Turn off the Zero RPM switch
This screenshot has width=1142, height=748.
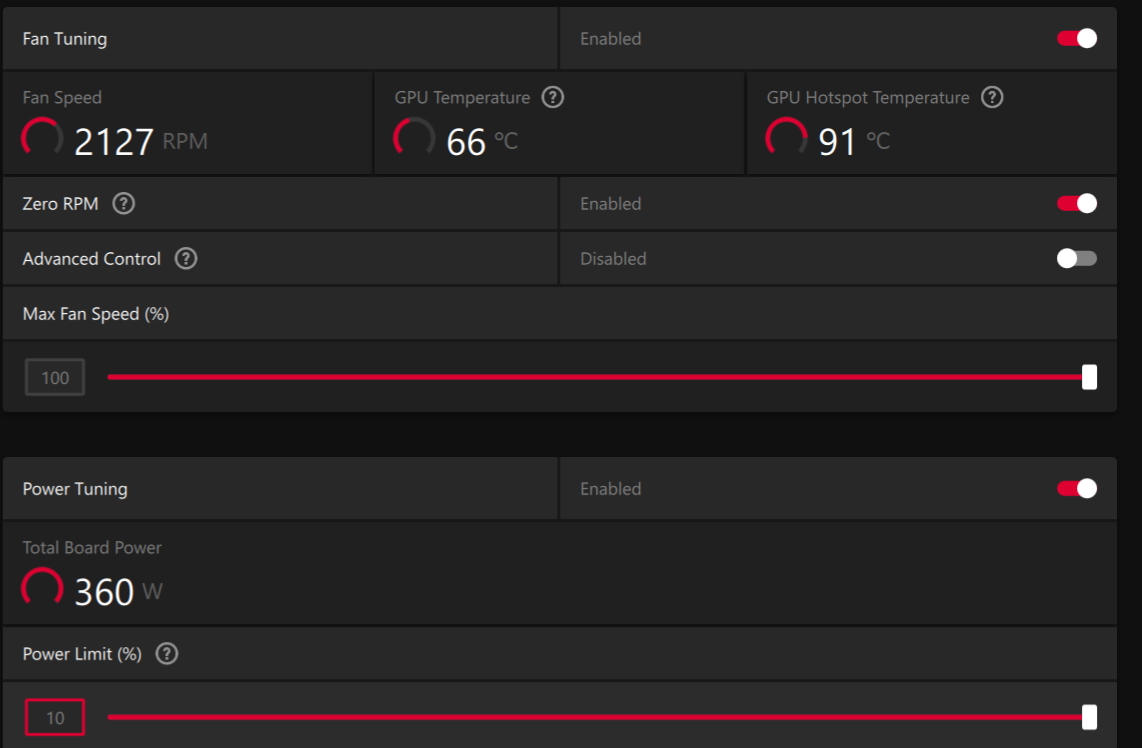1077,204
